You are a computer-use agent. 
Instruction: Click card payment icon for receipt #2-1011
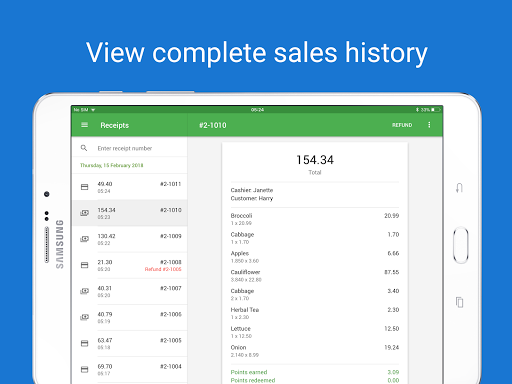point(85,187)
